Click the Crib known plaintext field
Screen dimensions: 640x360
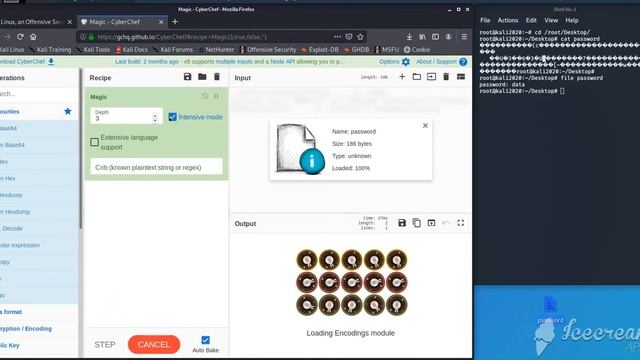click(x=156, y=167)
